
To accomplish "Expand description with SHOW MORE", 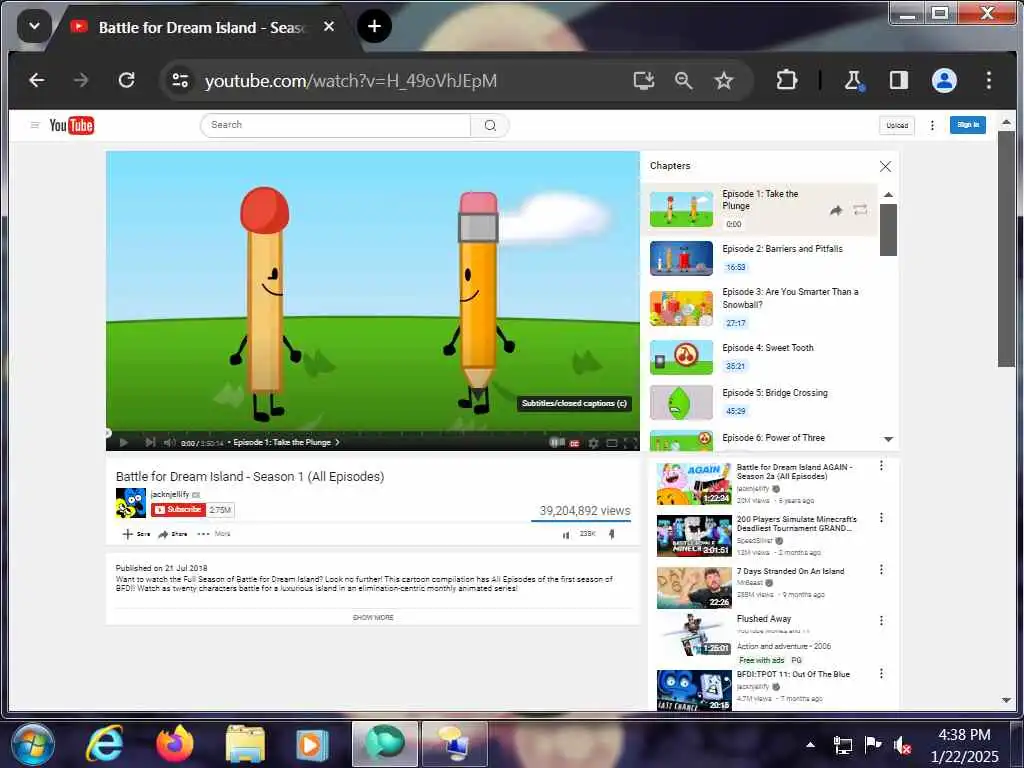I will pos(373,617).
